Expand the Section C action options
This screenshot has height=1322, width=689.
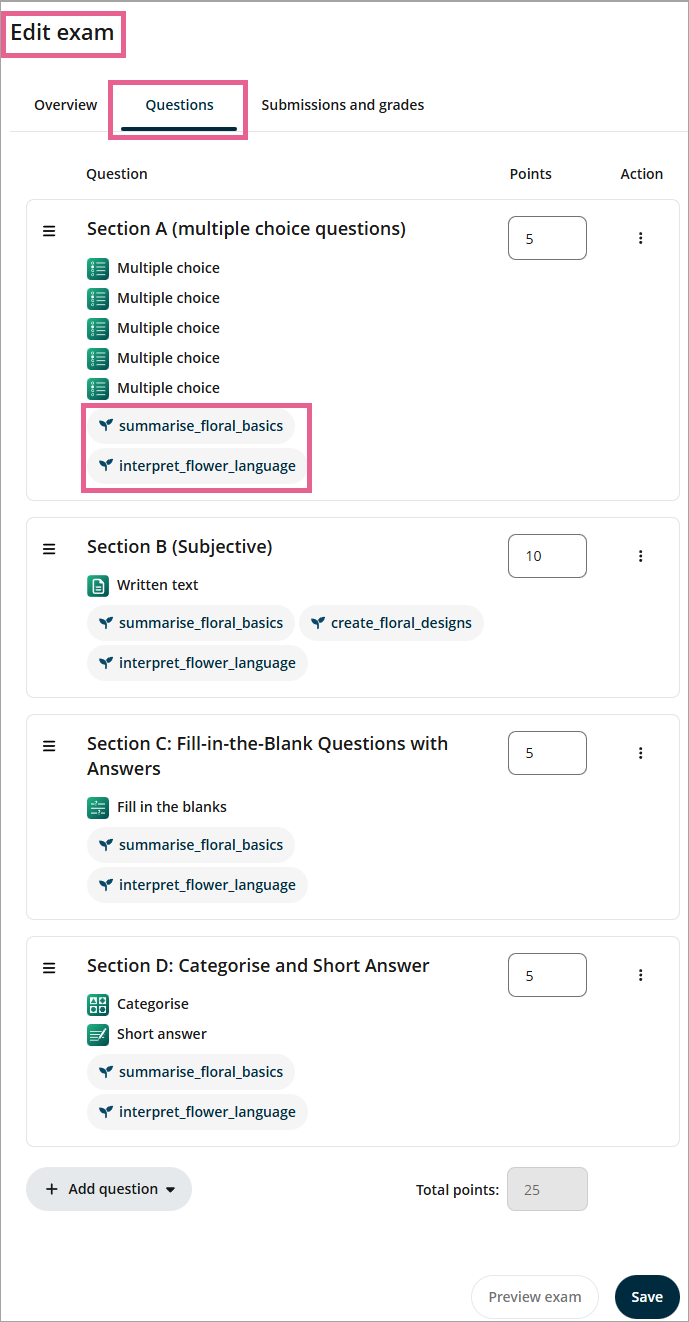point(641,753)
